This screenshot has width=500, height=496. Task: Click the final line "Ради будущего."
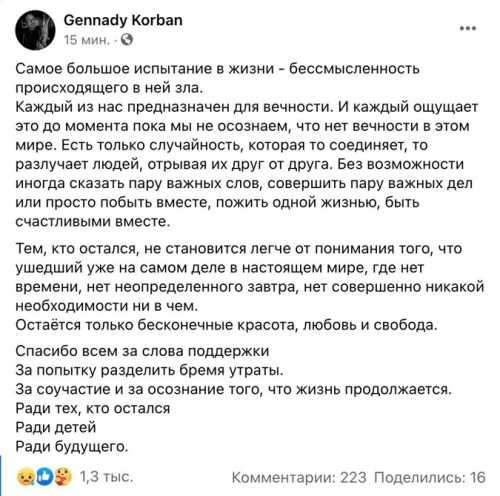[x=72, y=446]
